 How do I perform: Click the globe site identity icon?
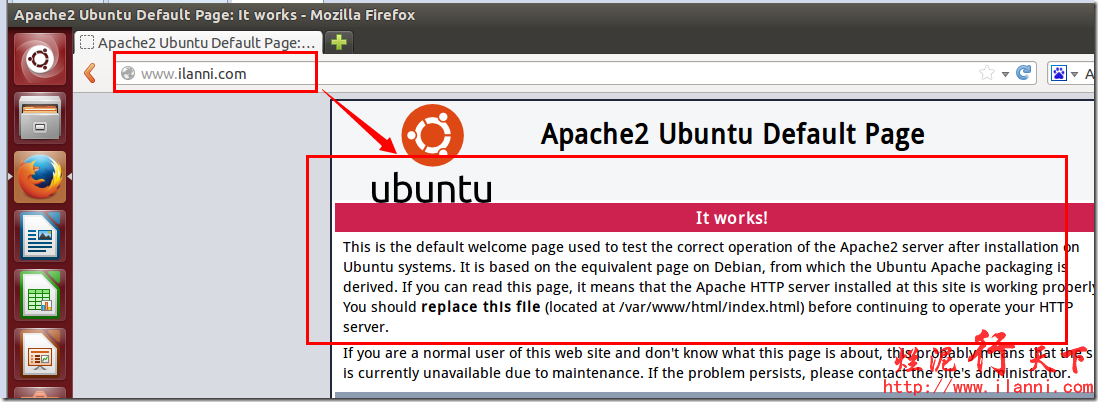[127, 73]
